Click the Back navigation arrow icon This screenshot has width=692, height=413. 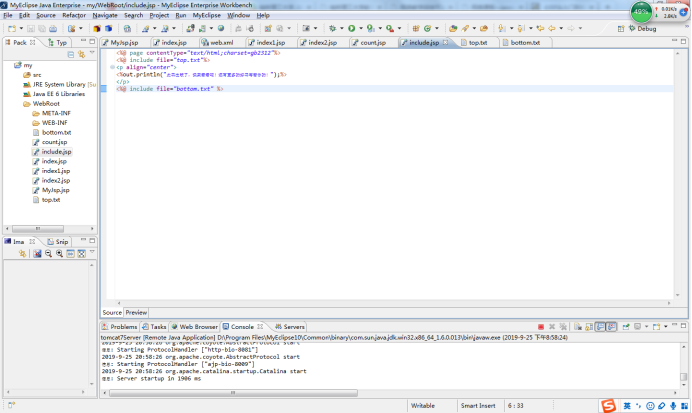pyautogui.click(x=552, y=29)
